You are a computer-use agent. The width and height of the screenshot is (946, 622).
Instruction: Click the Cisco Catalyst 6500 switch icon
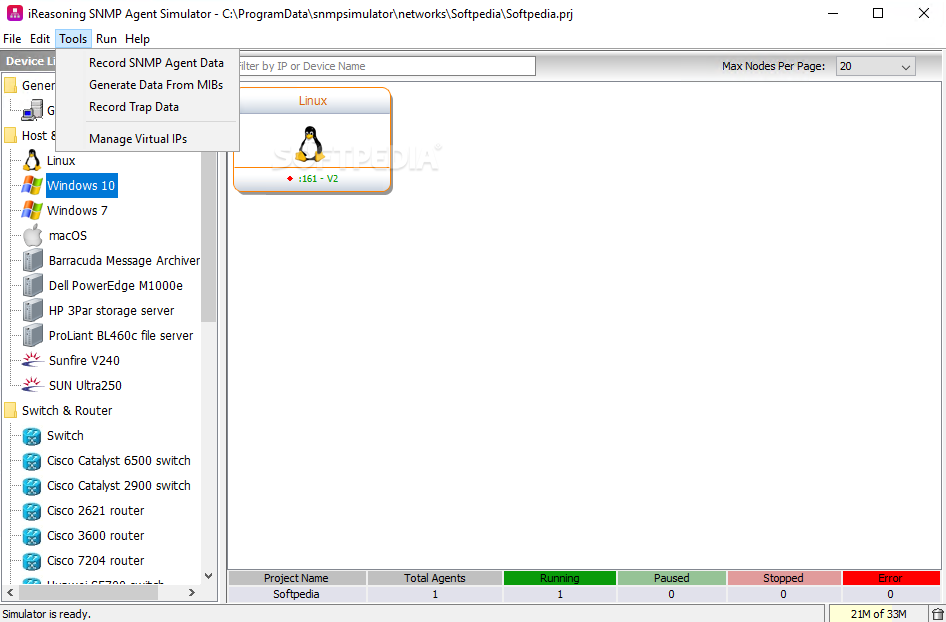click(31, 461)
